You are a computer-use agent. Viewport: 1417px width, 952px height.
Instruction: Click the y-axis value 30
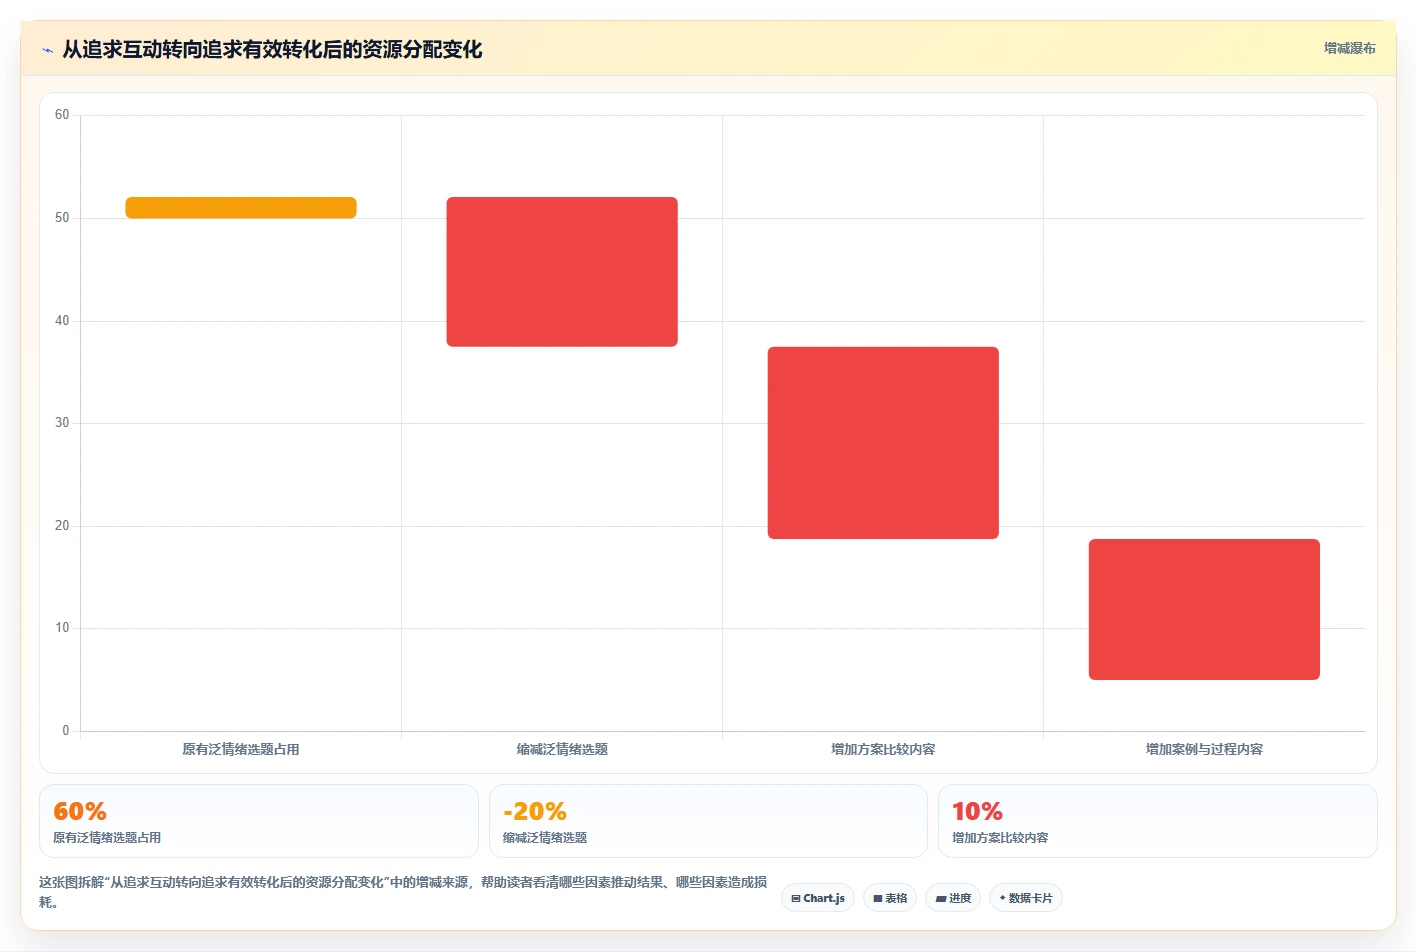(x=62, y=423)
